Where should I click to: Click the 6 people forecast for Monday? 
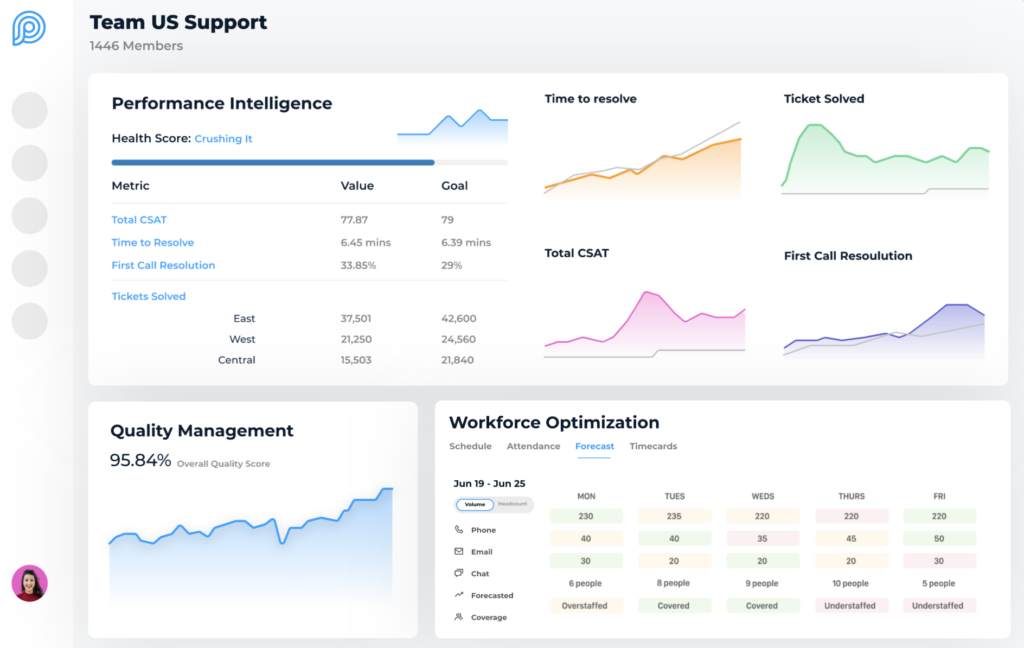585,583
